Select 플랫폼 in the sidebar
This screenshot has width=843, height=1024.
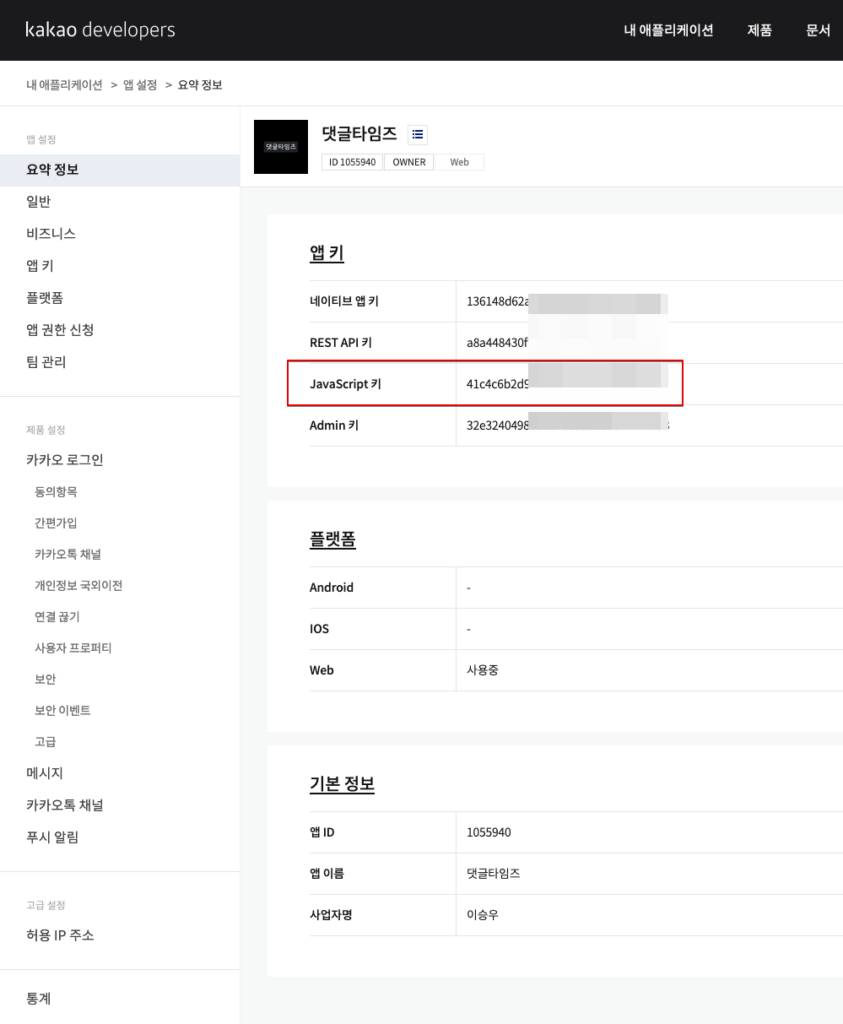[45, 298]
